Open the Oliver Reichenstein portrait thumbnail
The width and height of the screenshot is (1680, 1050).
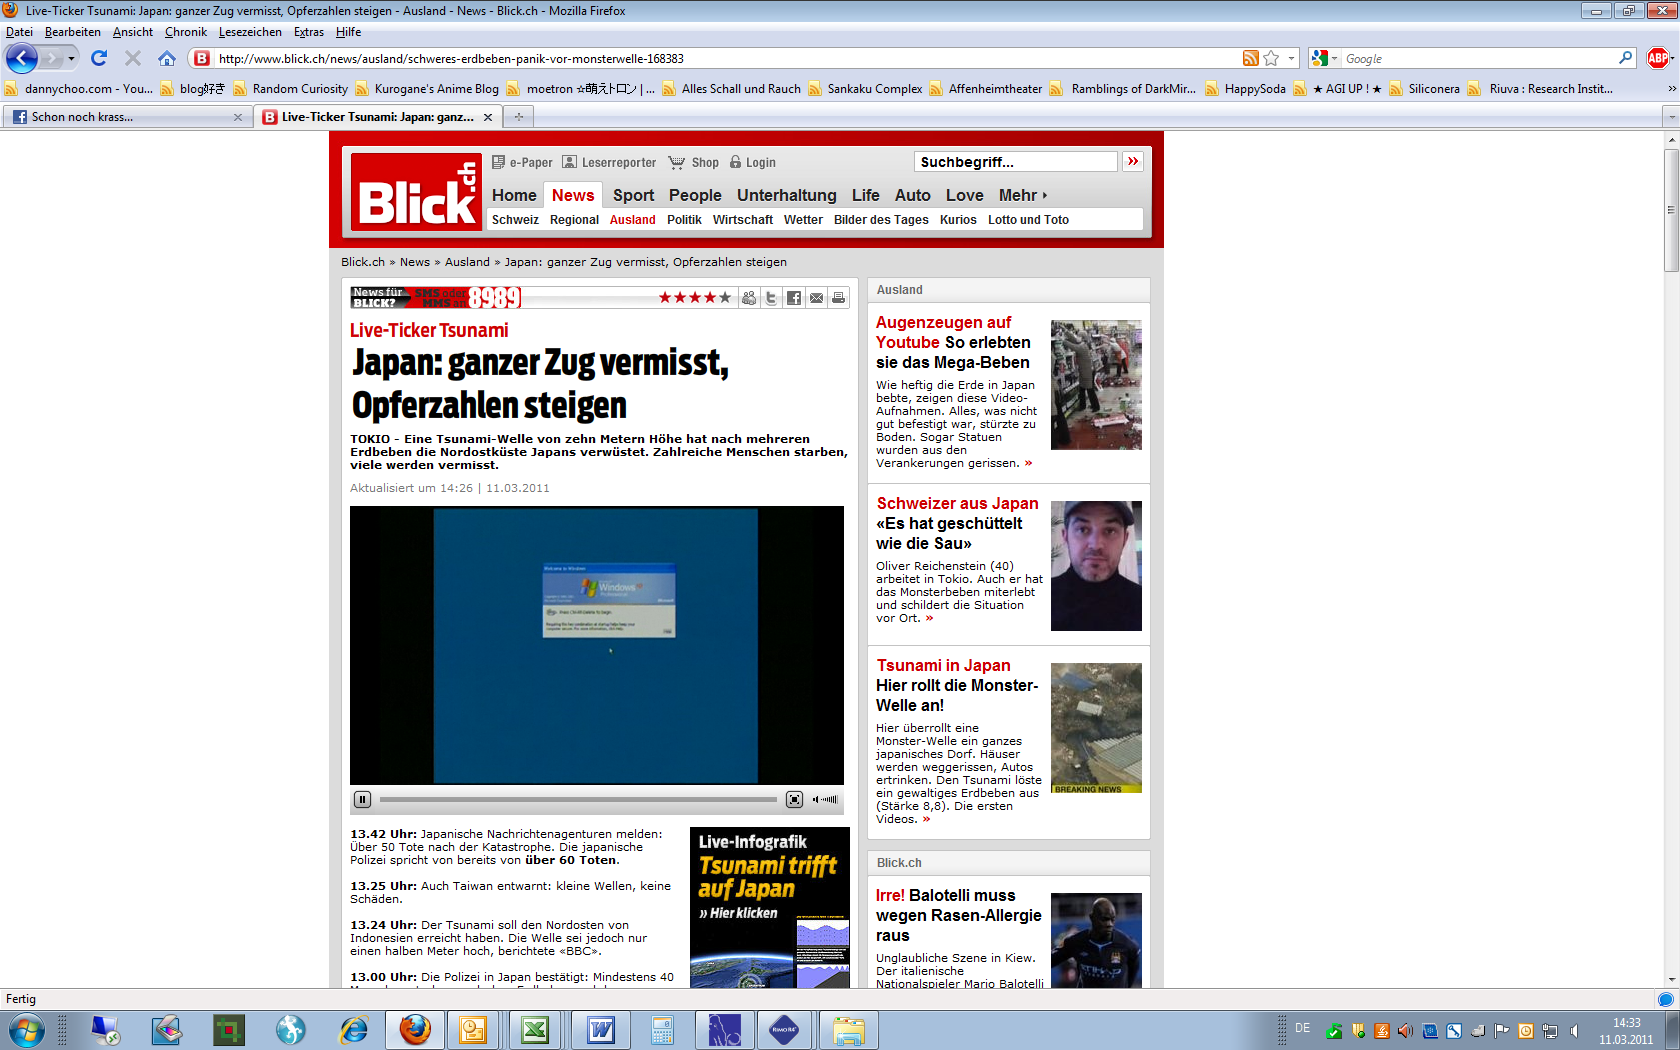(1096, 566)
